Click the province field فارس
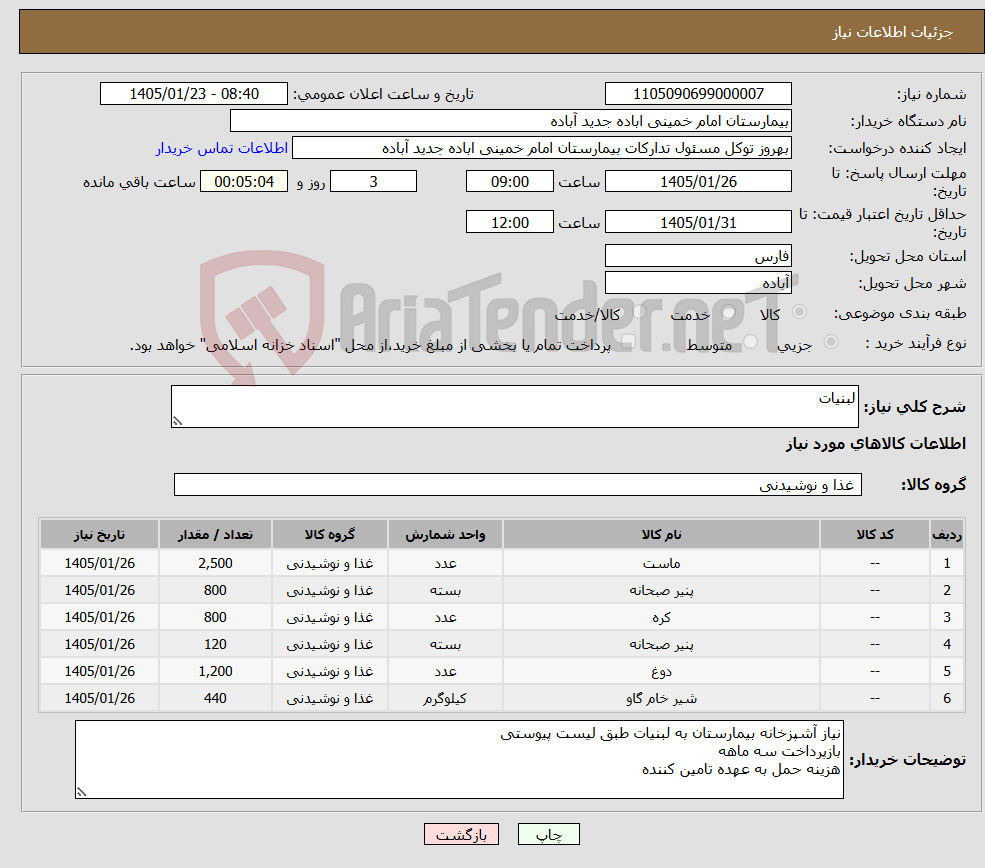This screenshot has width=985, height=868. 698,256
